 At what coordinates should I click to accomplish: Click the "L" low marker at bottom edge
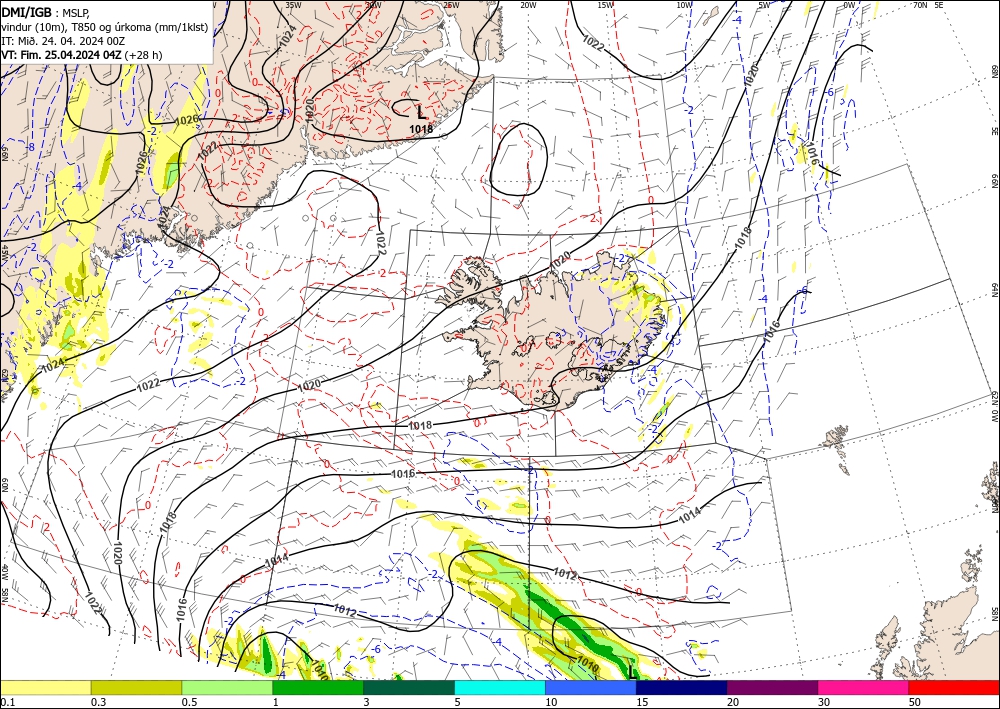click(631, 672)
